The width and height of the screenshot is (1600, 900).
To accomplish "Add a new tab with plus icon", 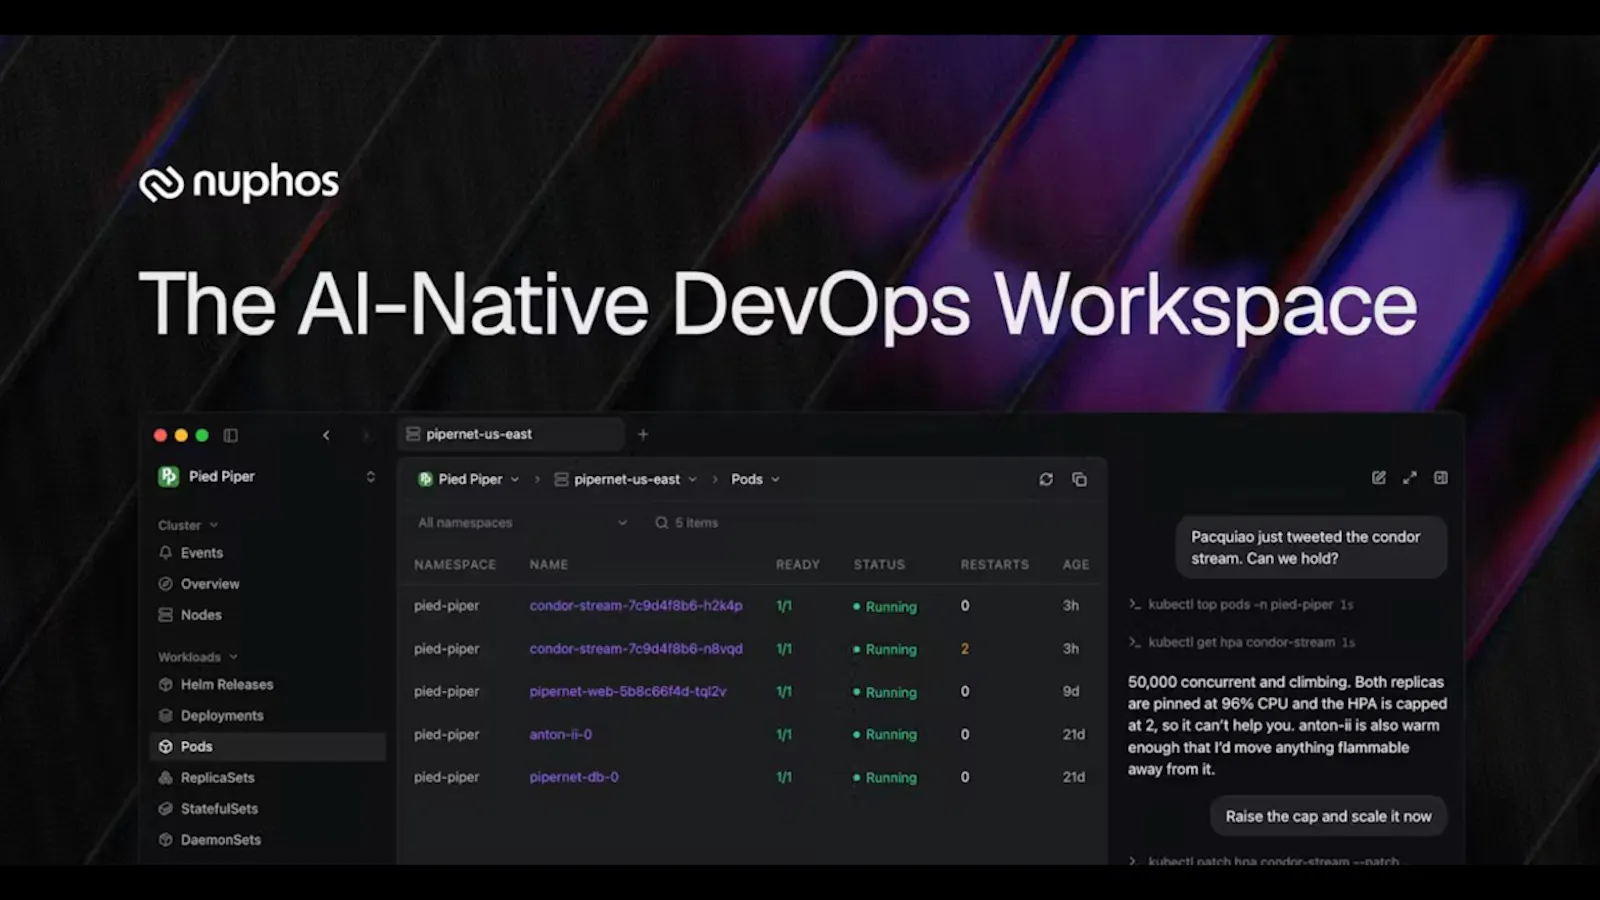I will (643, 434).
